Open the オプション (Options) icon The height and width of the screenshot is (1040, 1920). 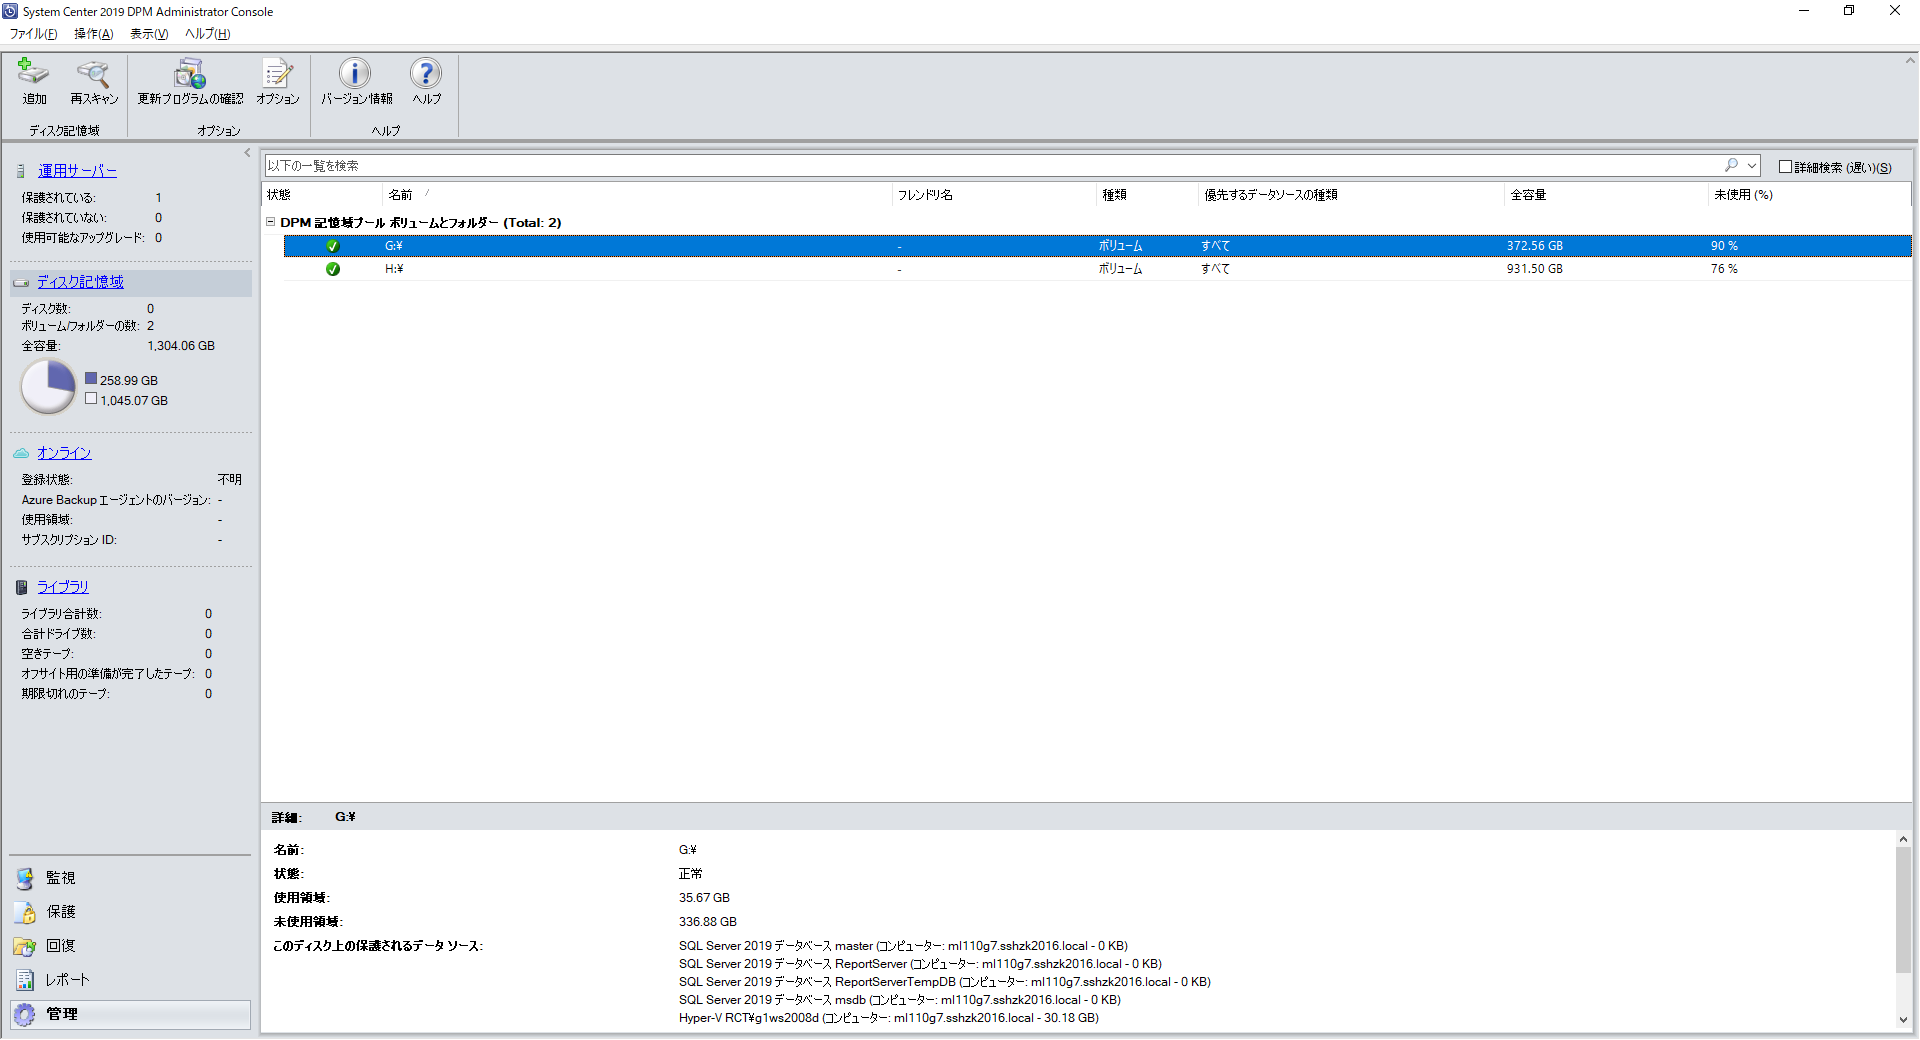(277, 80)
